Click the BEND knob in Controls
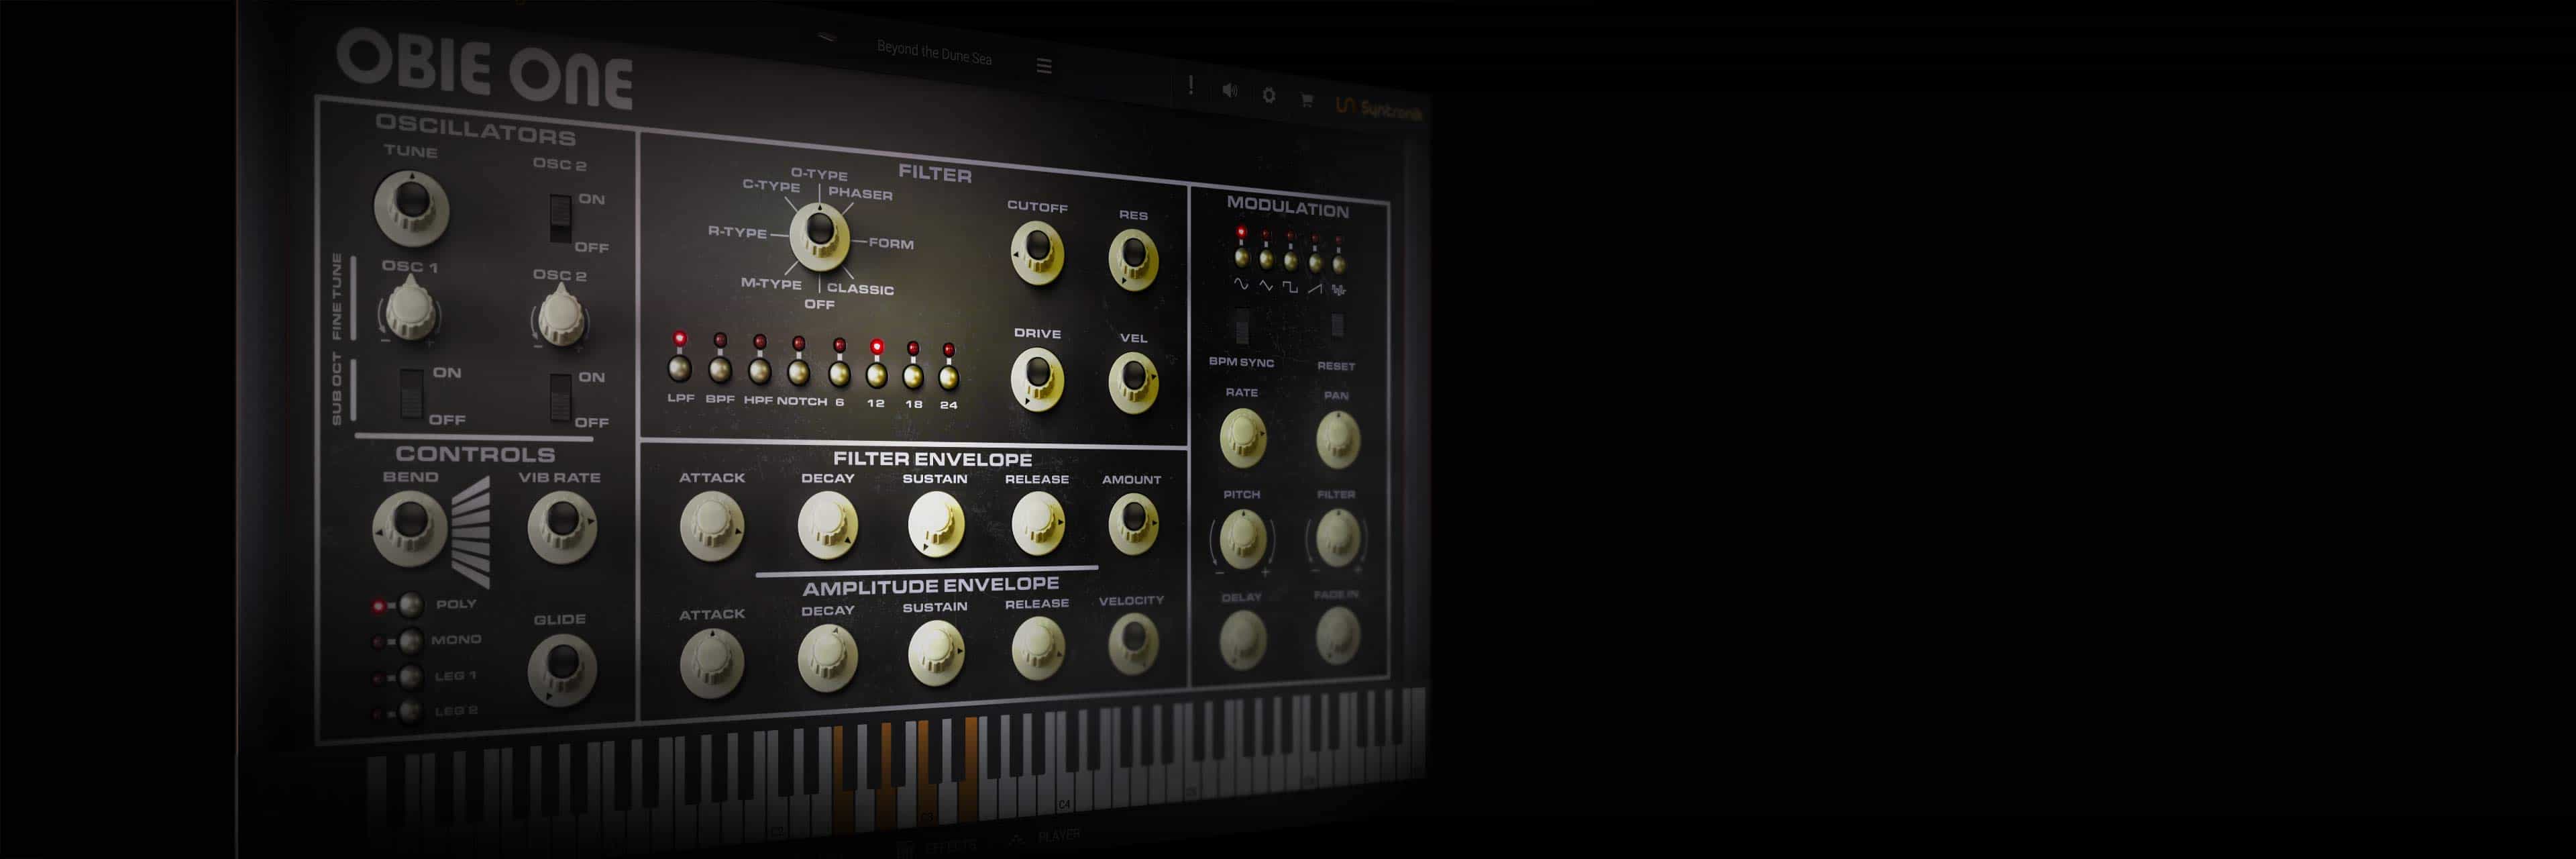 (x=410, y=528)
